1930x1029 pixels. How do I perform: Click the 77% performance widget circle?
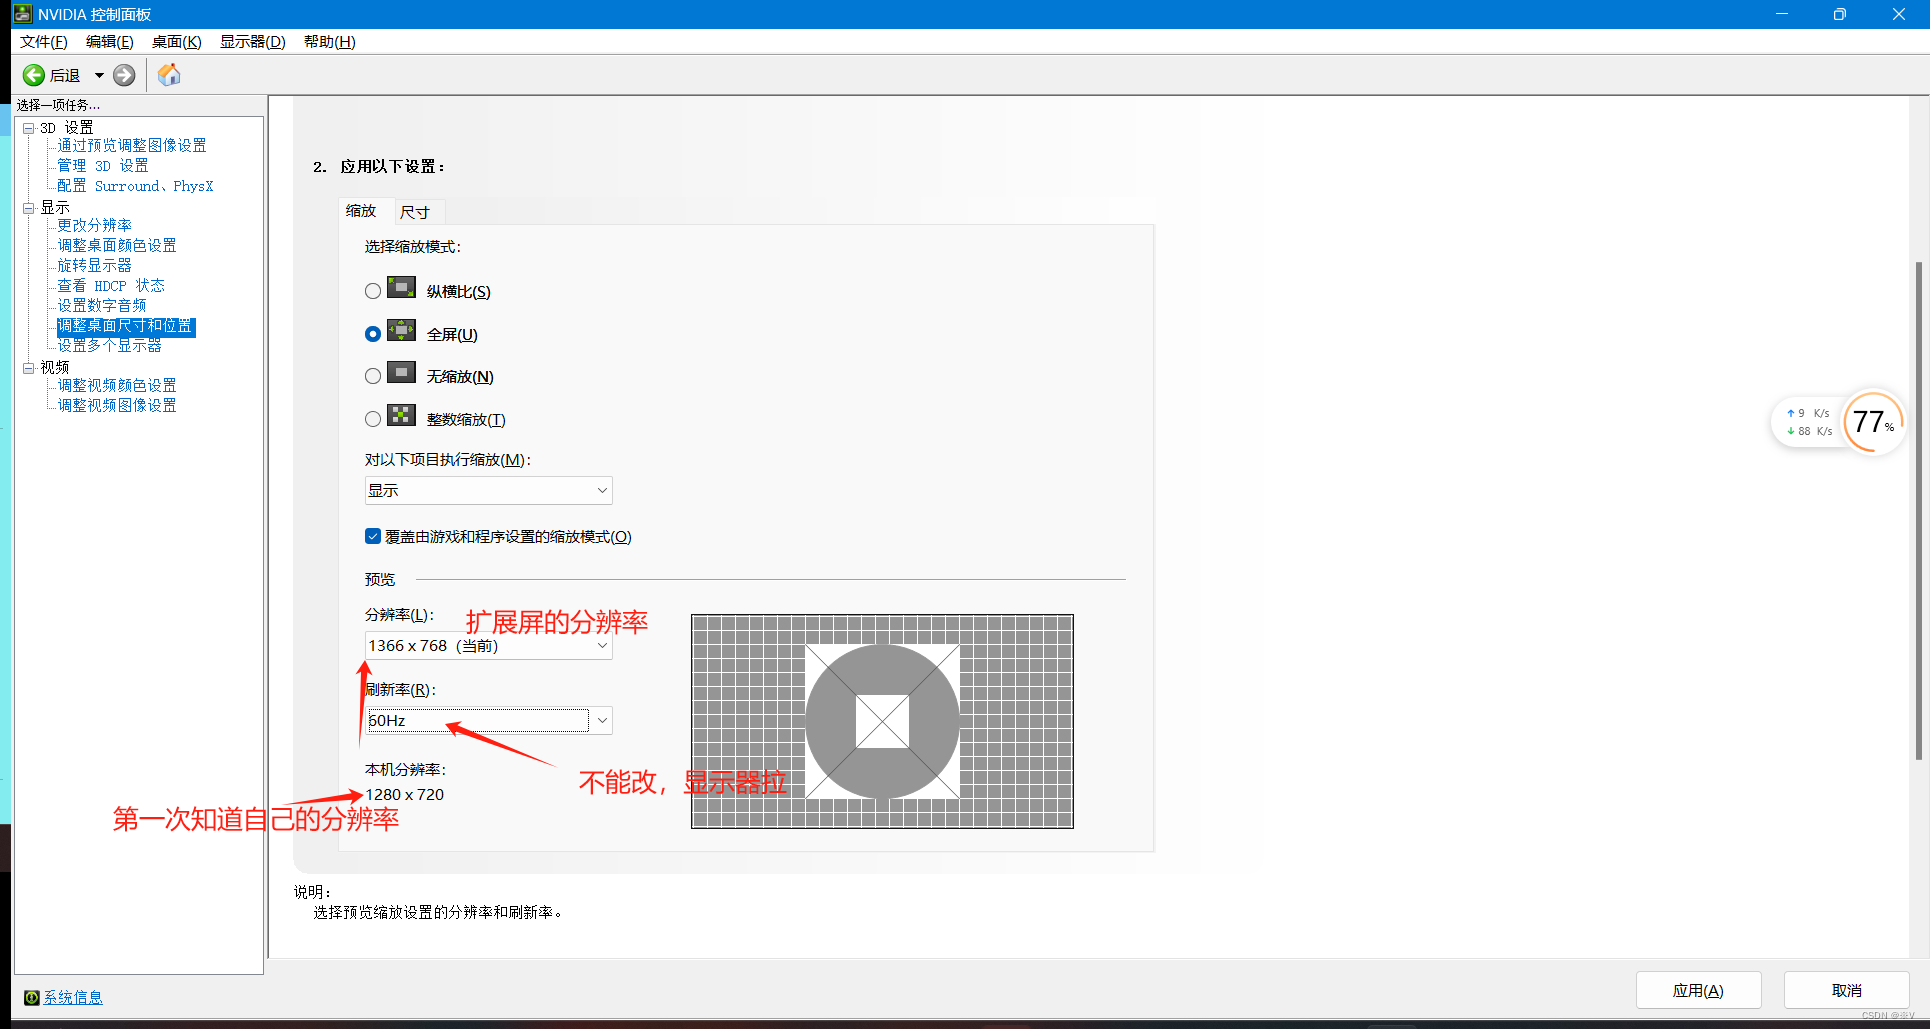1872,422
